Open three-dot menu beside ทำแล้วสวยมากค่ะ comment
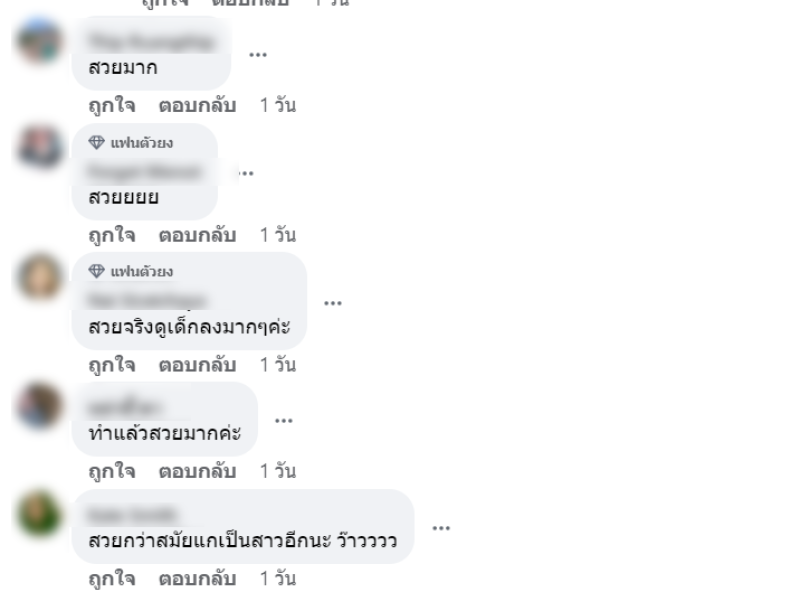Image resolution: width=800 pixels, height=592 pixels. [284, 421]
